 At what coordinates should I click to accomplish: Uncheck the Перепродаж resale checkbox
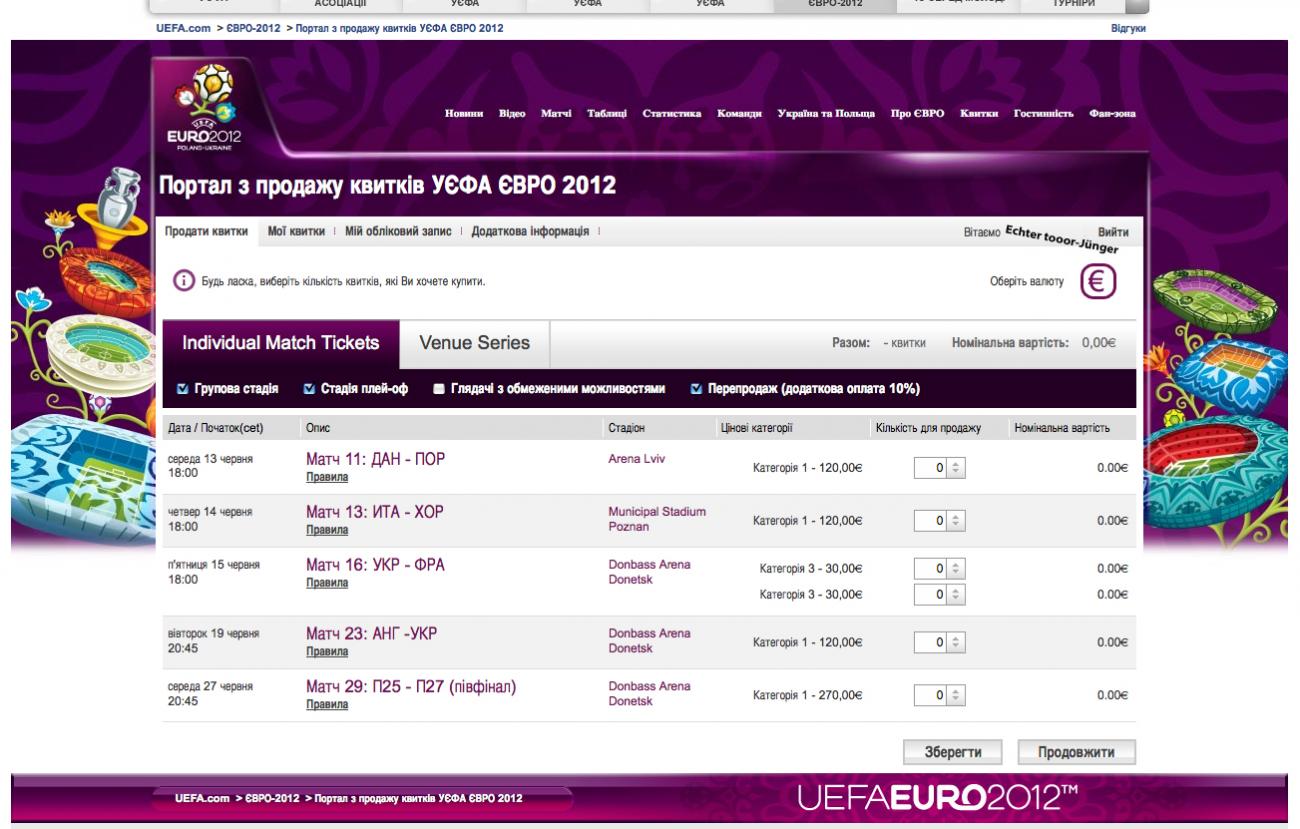pyautogui.click(x=697, y=389)
